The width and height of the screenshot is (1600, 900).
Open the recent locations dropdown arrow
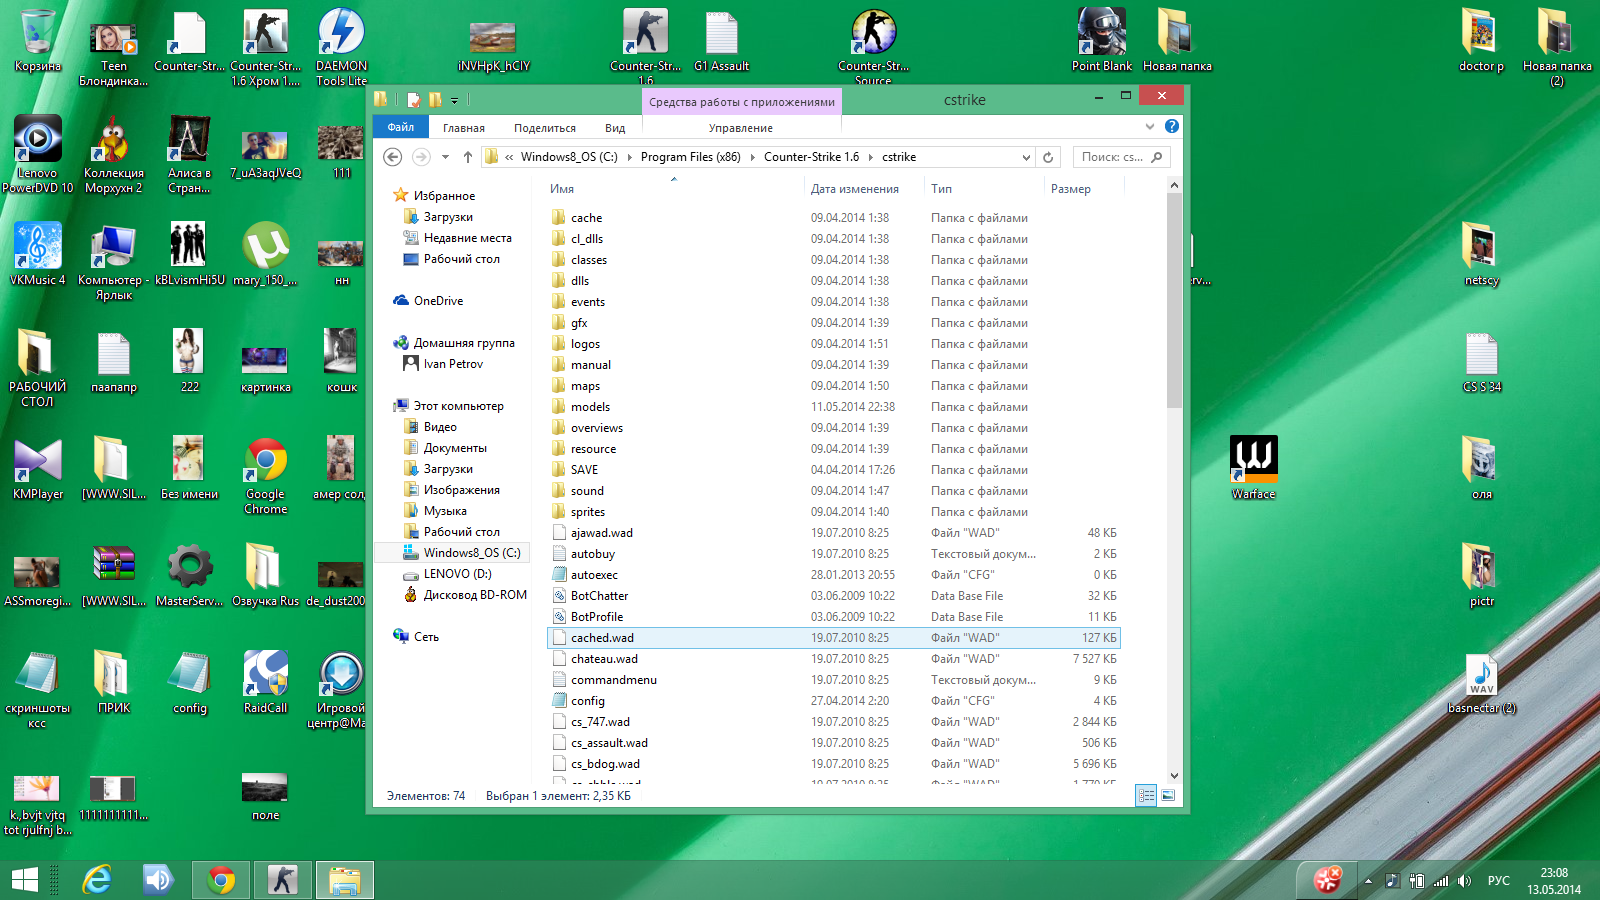pos(445,157)
